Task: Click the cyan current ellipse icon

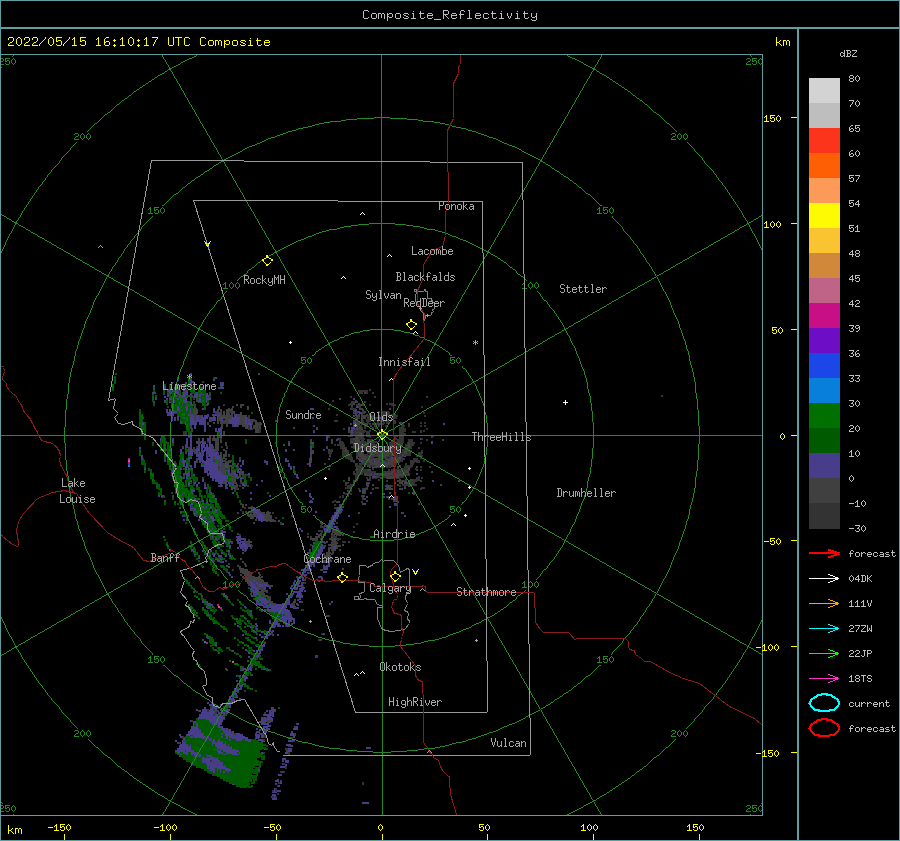Action: coord(824,703)
